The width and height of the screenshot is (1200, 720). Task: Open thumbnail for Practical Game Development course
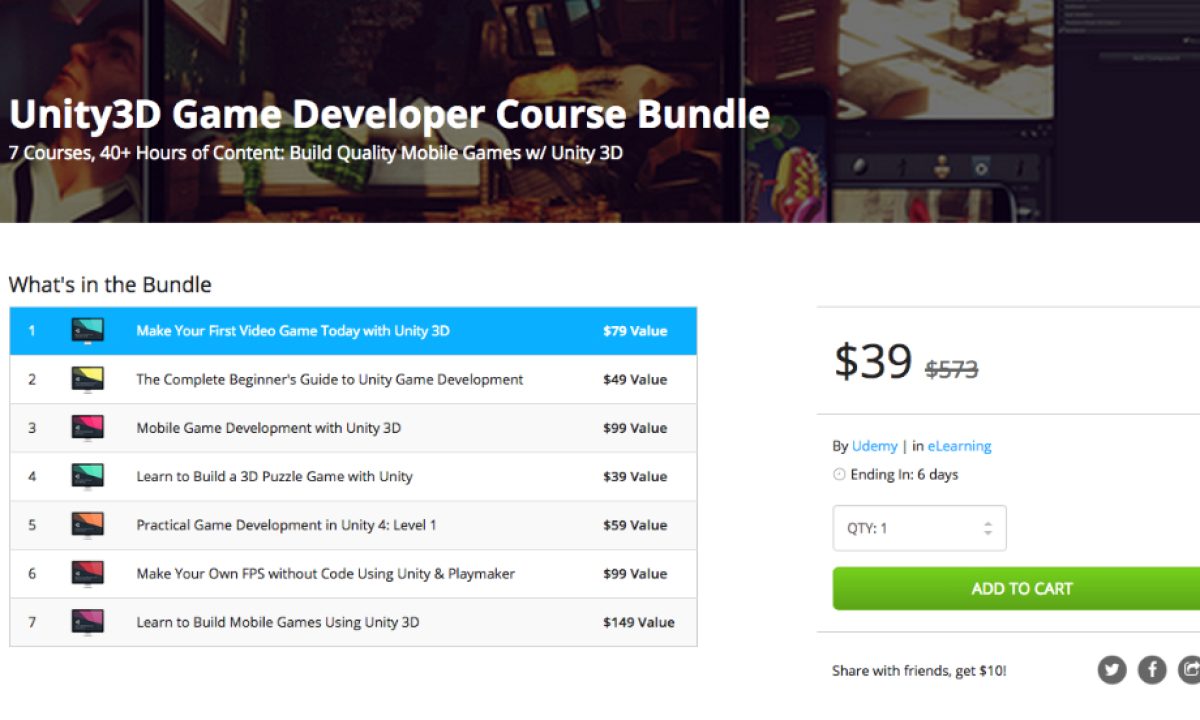point(88,525)
